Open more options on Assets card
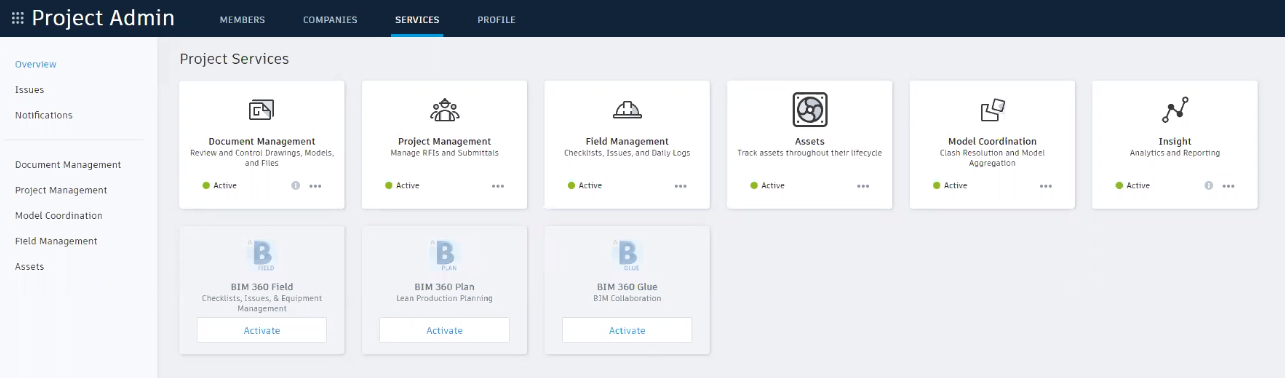The image size is (1285, 378). coord(863,186)
